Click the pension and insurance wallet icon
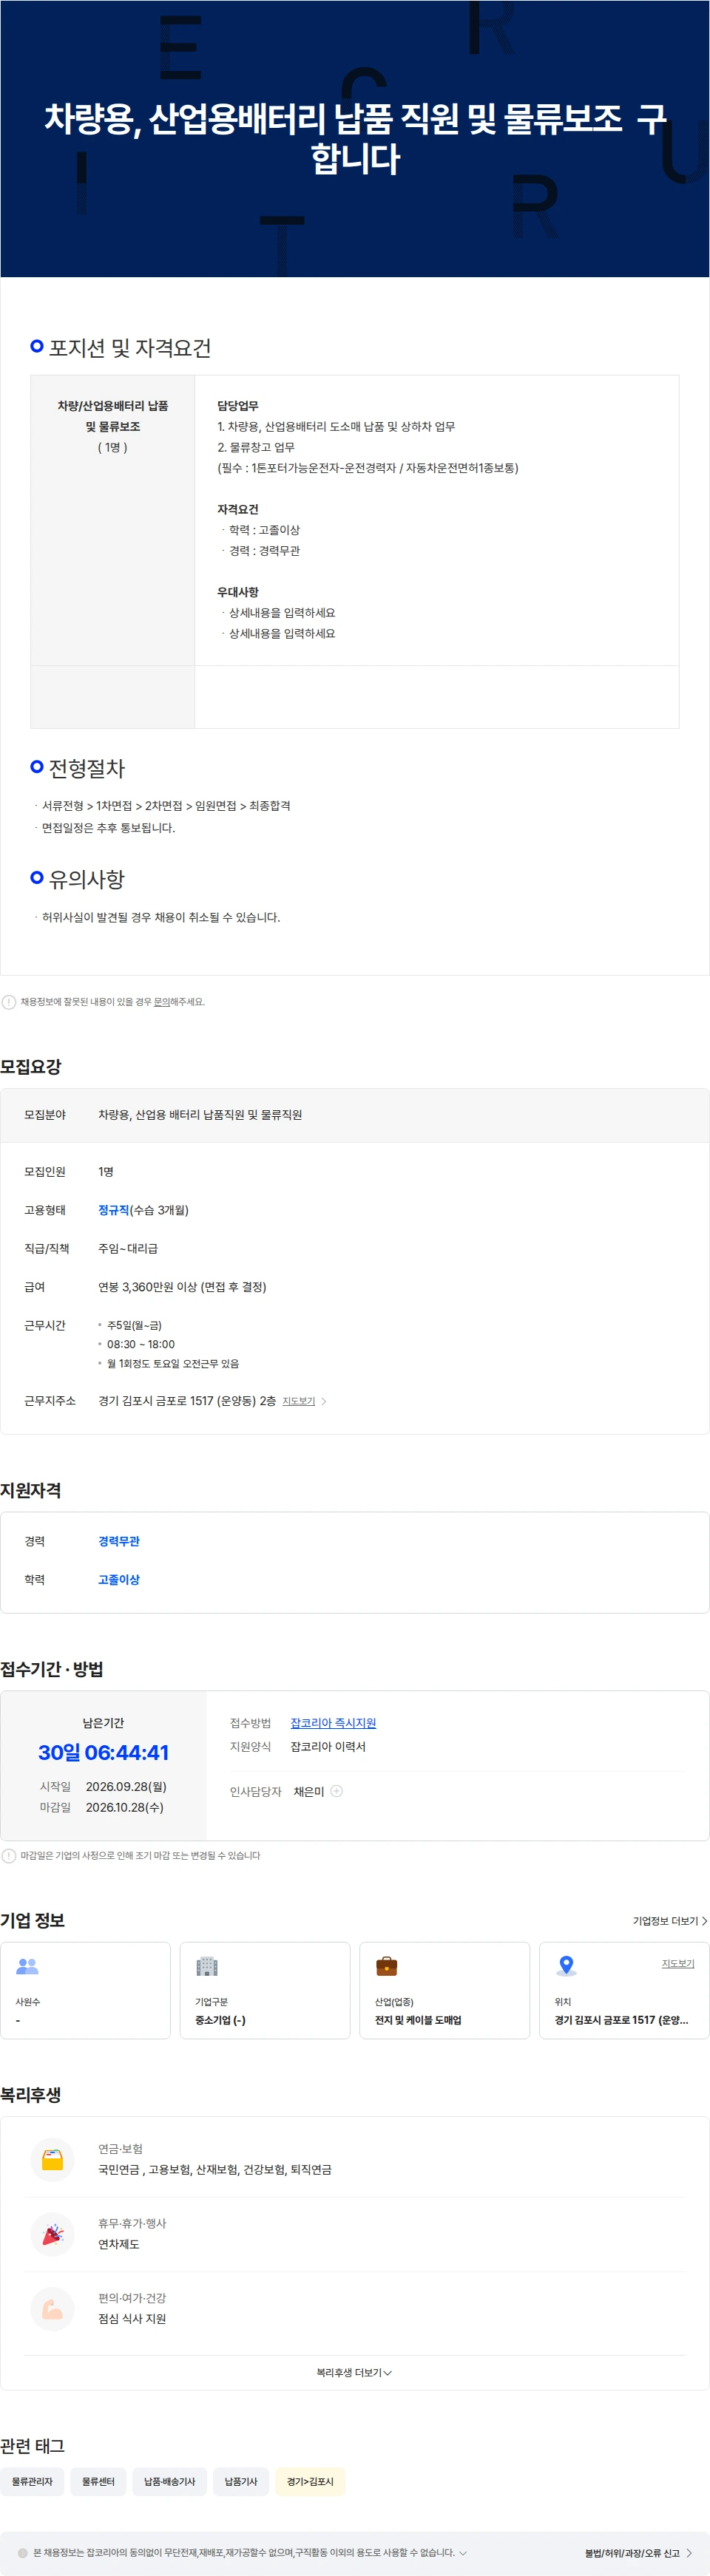 [53, 2159]
